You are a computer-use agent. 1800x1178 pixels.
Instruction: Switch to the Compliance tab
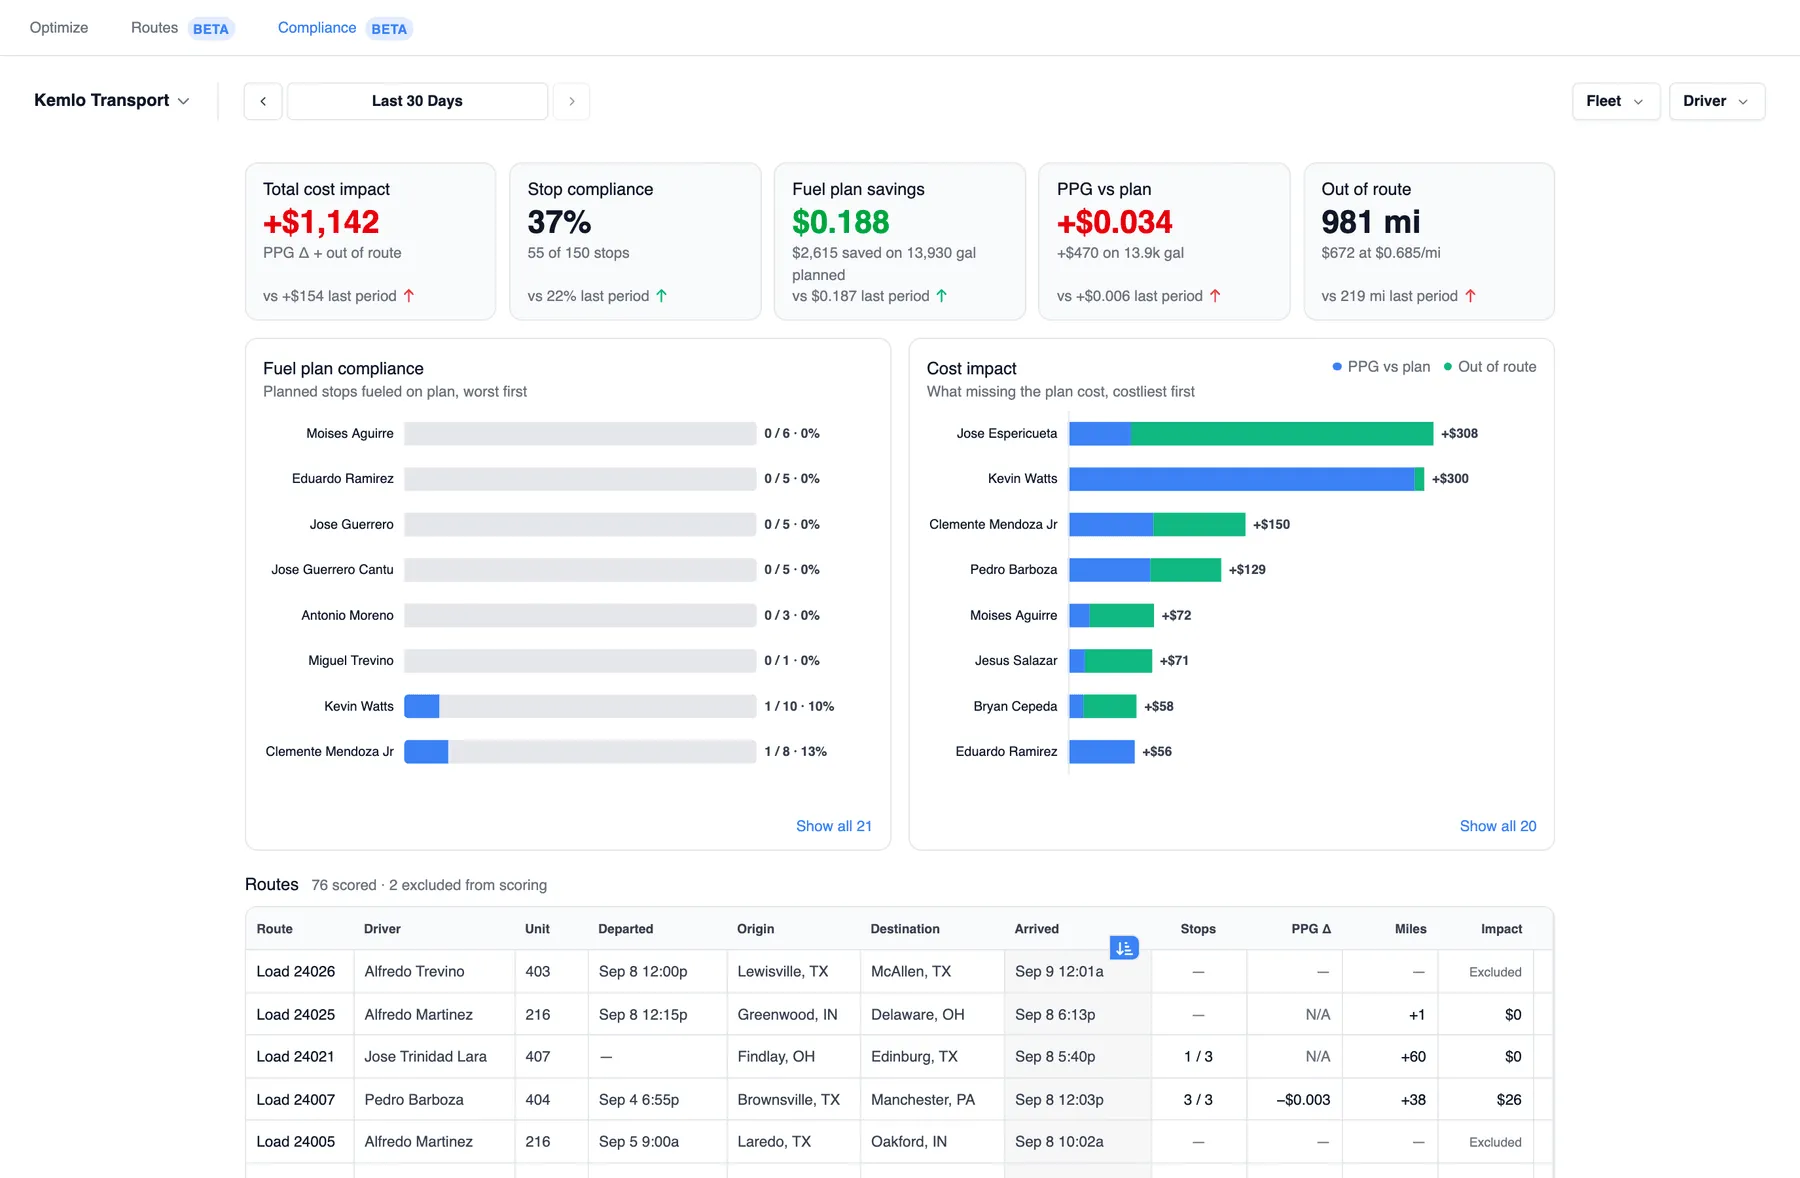(345, 28)
